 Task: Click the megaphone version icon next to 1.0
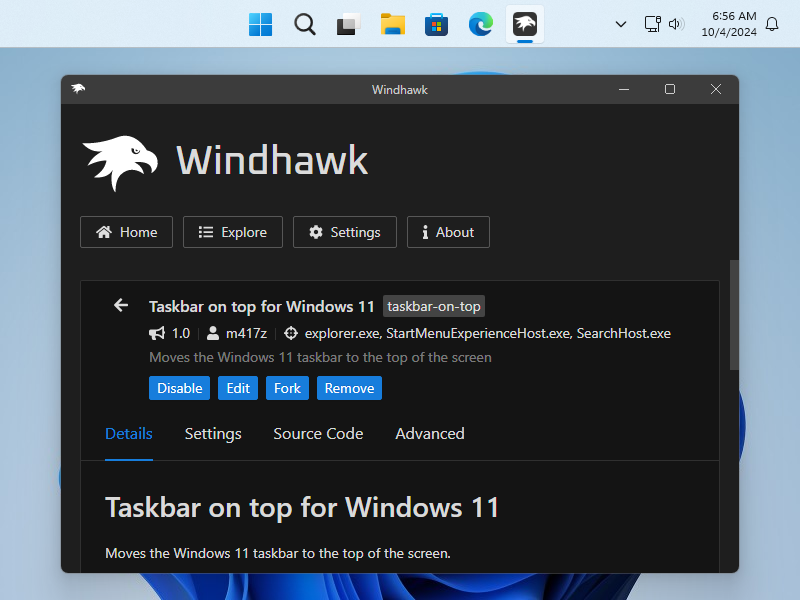coord(156,333)
